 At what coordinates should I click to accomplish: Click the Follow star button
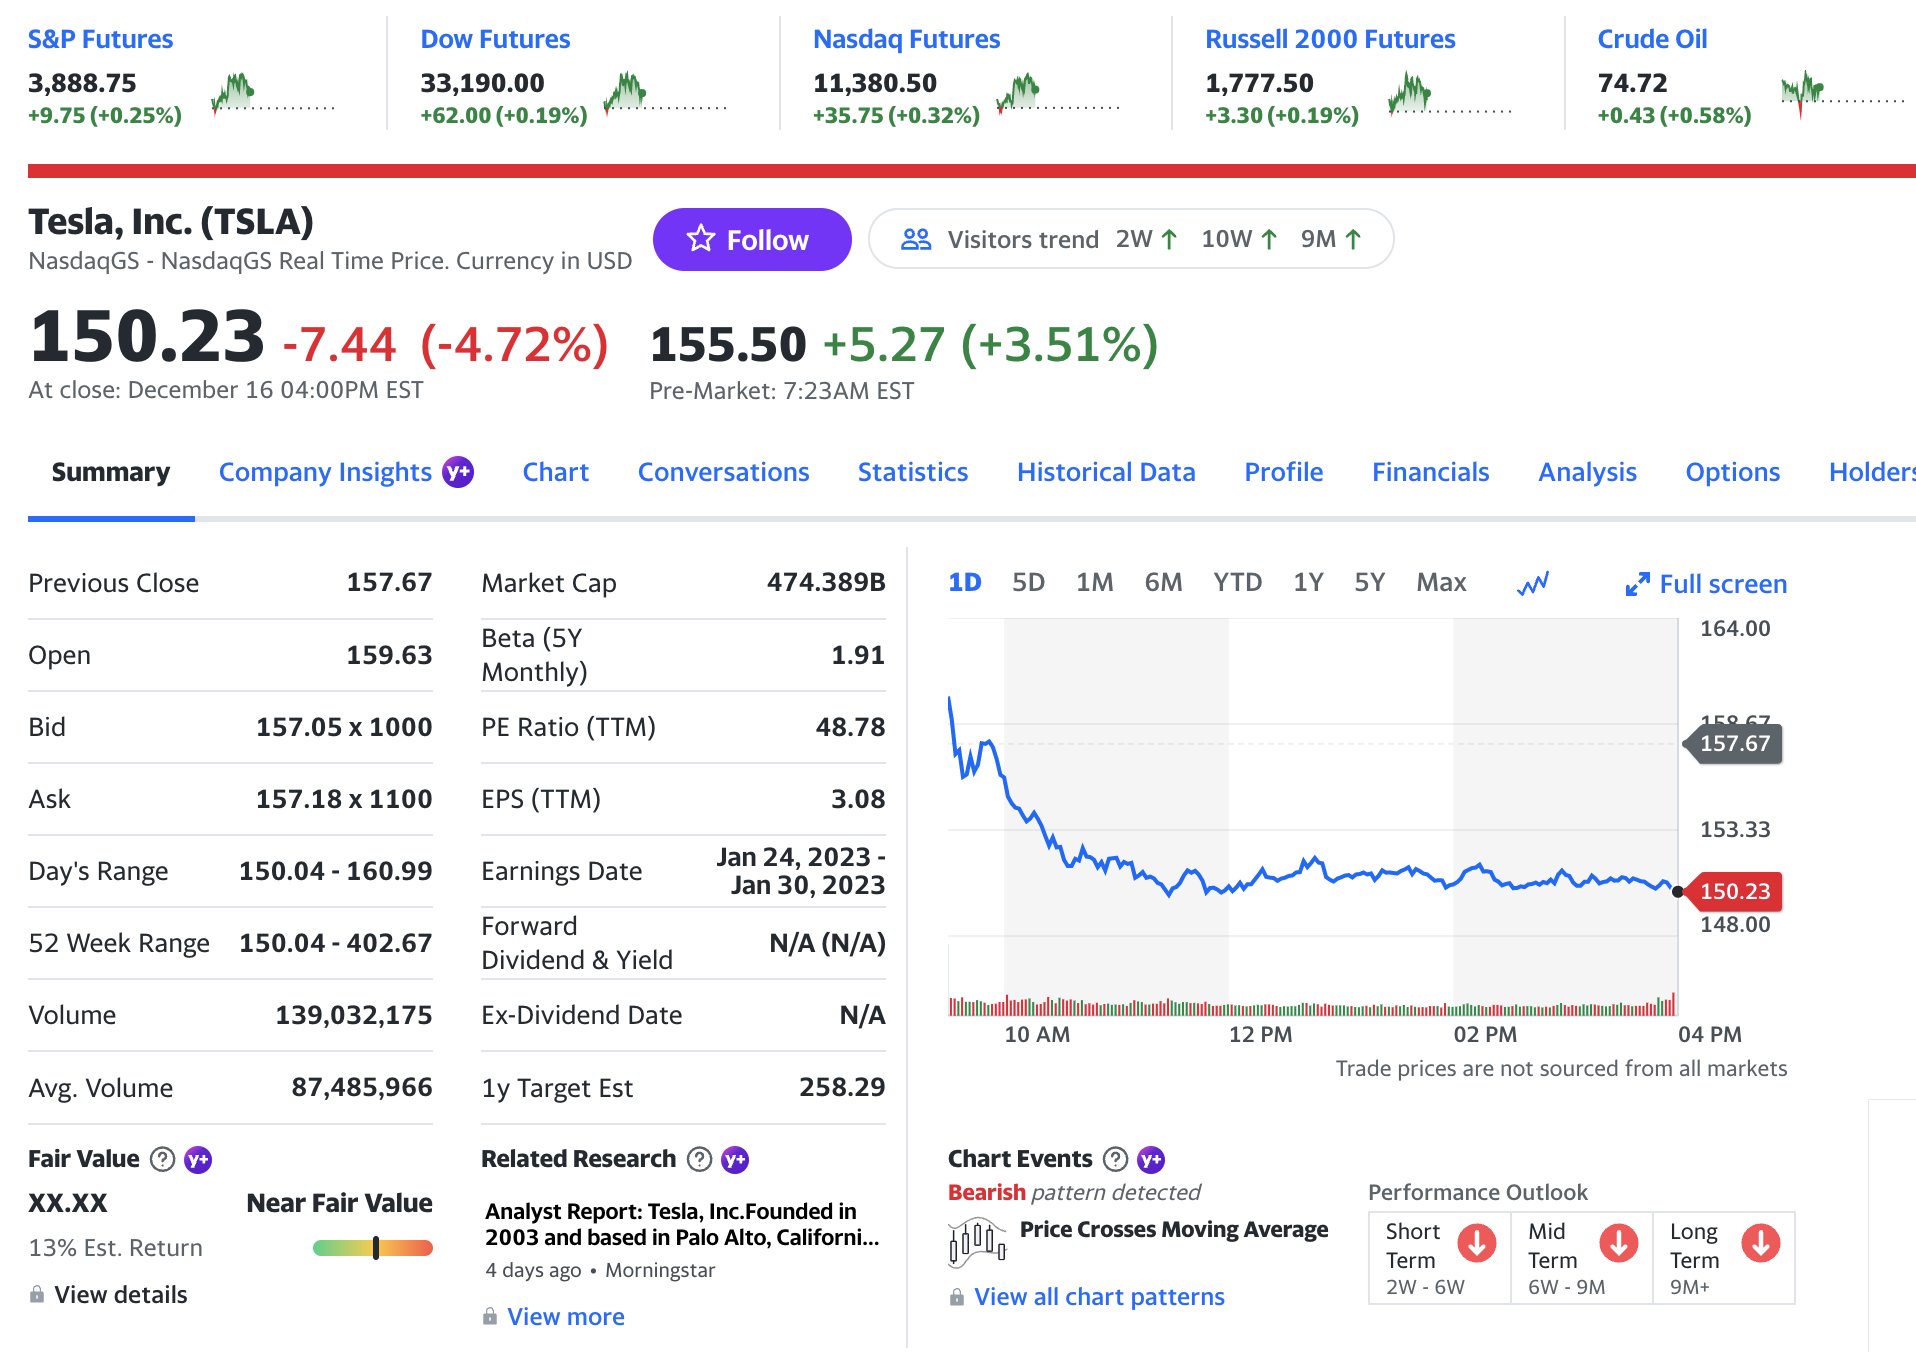(x=752, y=239)
